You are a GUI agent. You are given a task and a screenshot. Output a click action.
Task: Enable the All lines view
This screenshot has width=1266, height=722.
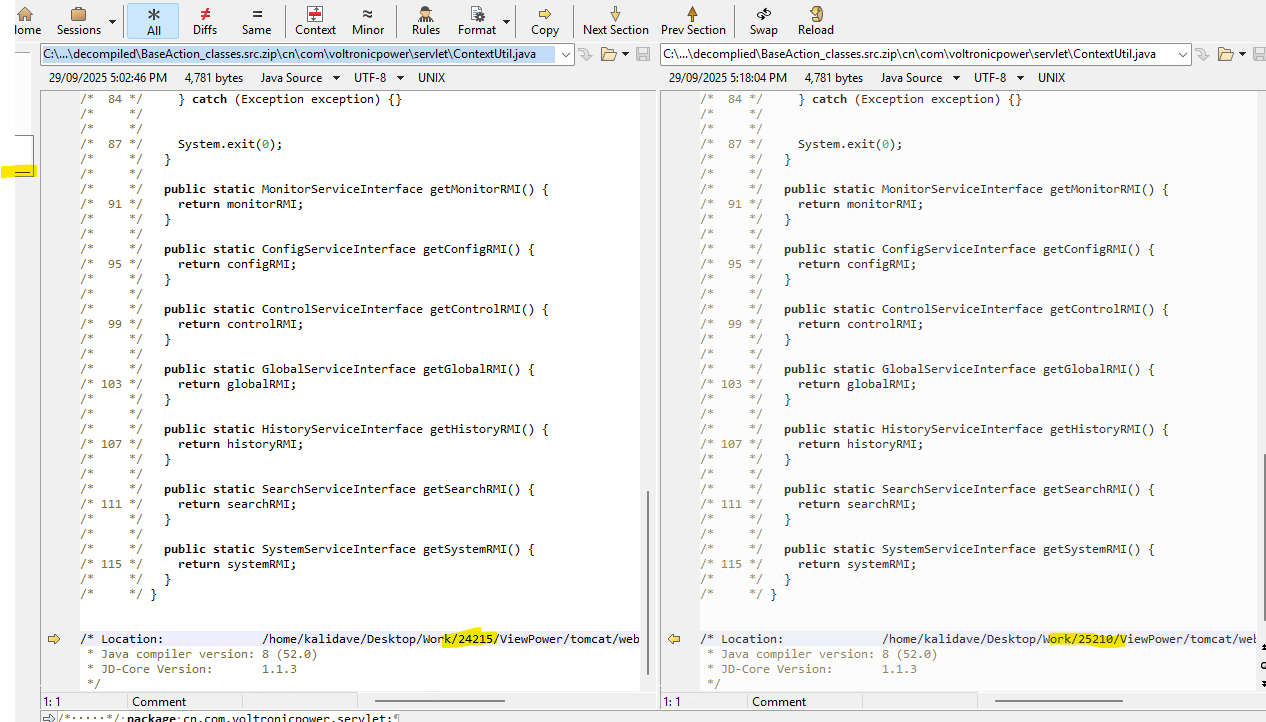coord(153,20)
